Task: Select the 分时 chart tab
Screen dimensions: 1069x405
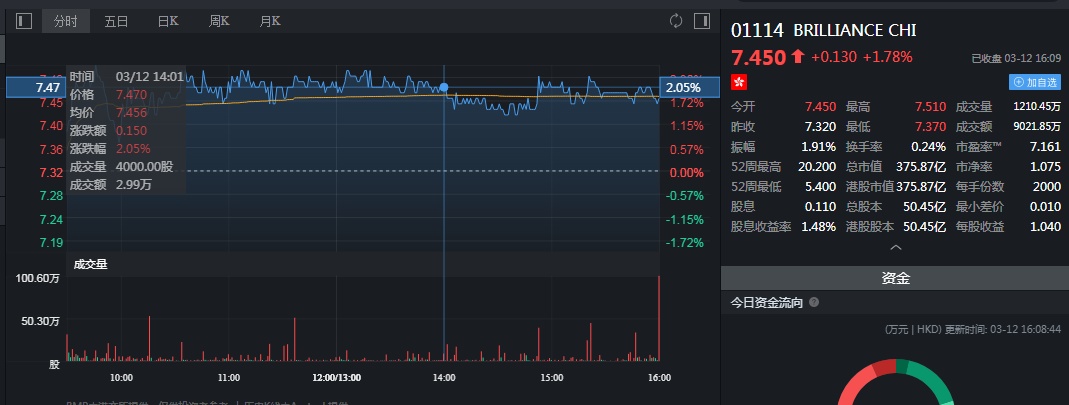Action: pos(66,21)
